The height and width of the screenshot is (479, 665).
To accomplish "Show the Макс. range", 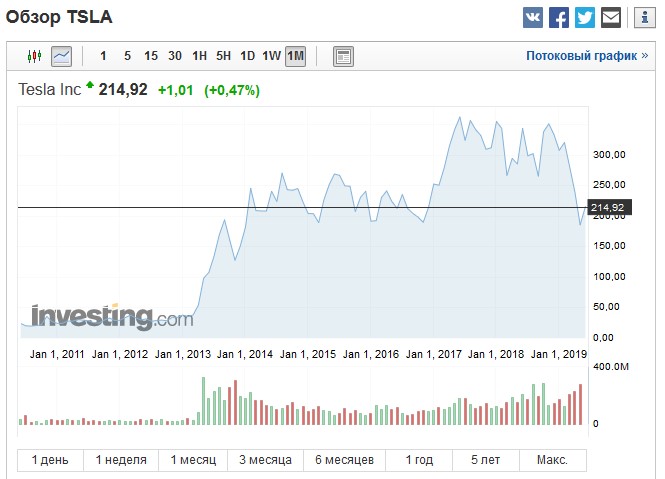I will (x=552, y=460).
